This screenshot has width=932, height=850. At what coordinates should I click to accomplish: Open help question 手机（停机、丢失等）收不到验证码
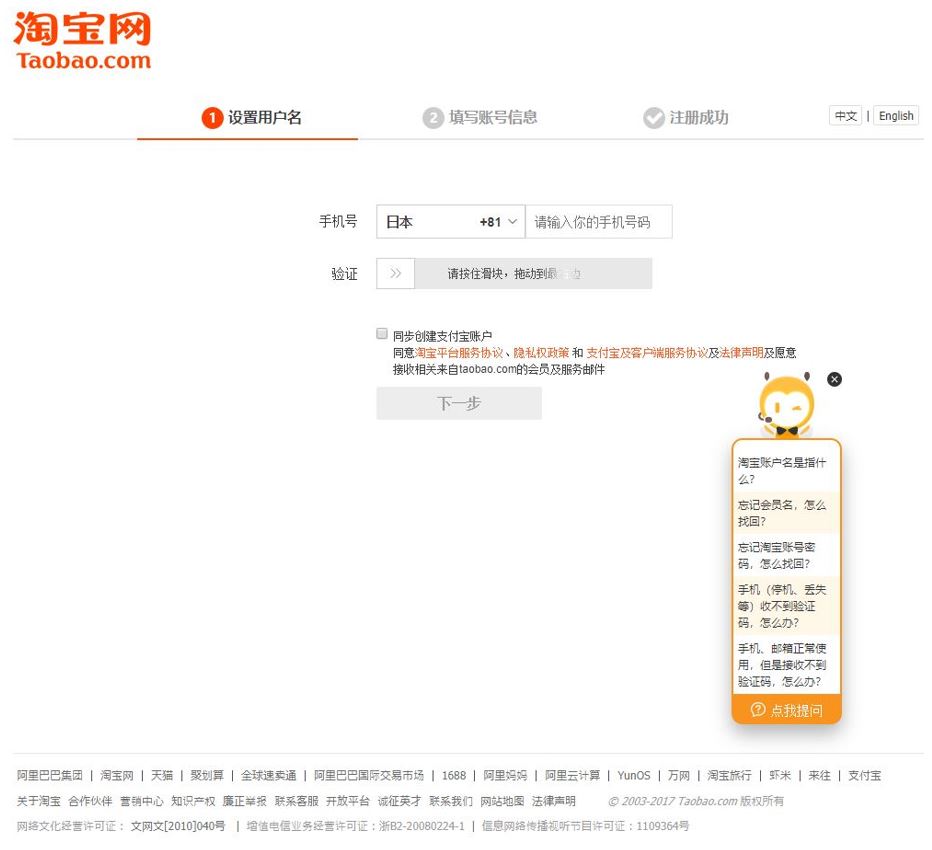point(786,606)
